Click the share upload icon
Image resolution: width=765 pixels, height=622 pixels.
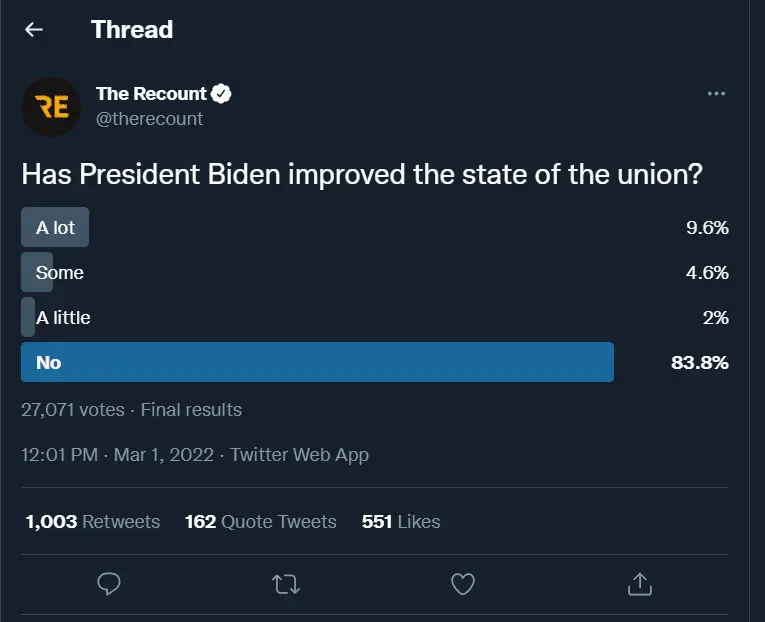tap(639, 583)
